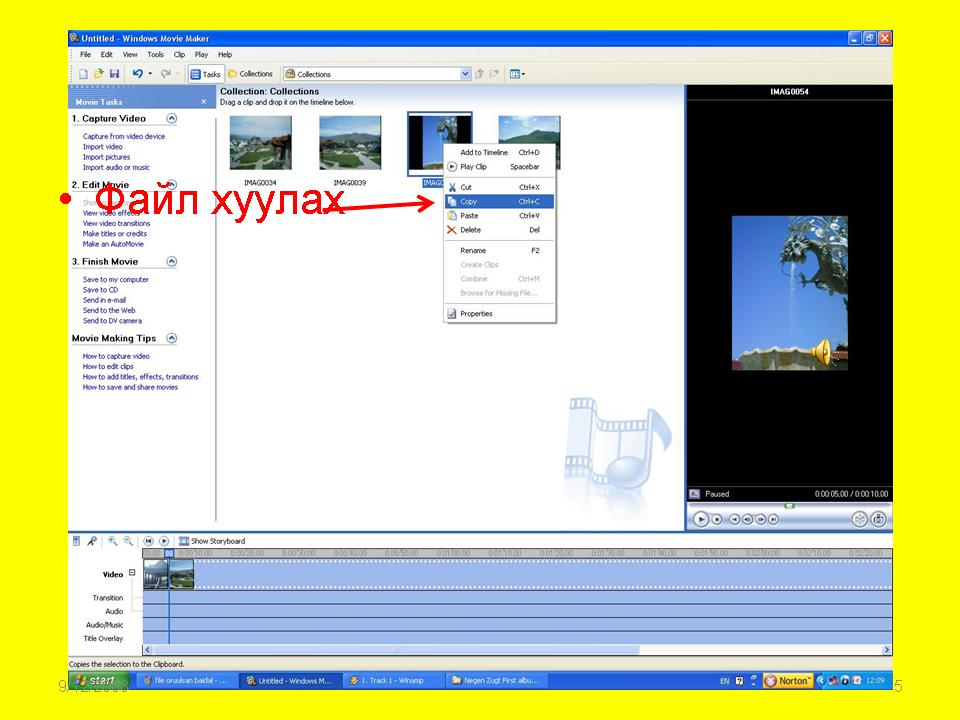Click the Save Project toolbar icon
960x720 pixels.
pyautogui.click(x=114, y=74)
